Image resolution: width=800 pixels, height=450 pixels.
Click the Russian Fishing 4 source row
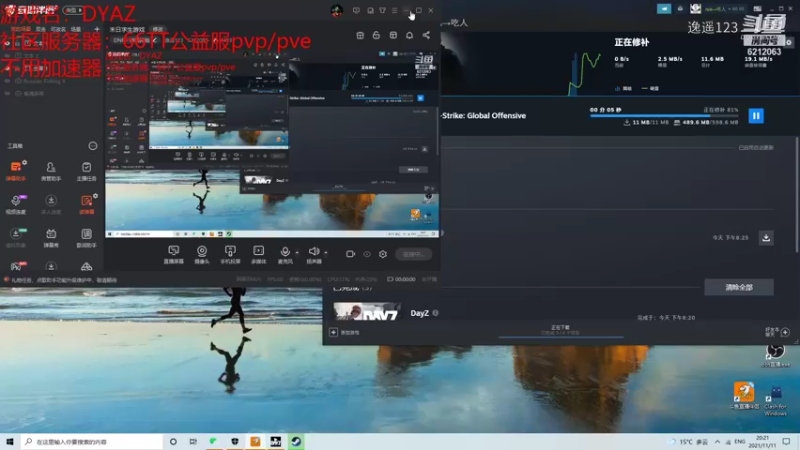click(52, 81)
